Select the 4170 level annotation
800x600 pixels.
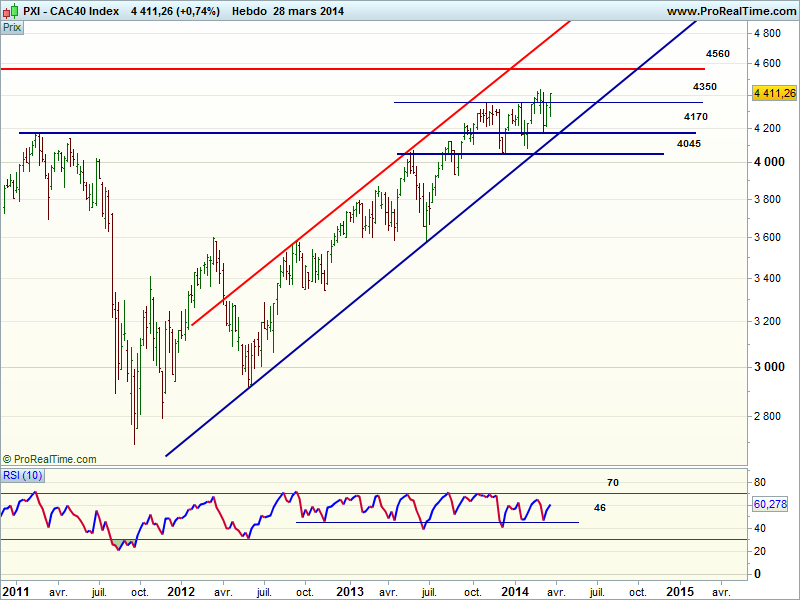coord(696,117)
